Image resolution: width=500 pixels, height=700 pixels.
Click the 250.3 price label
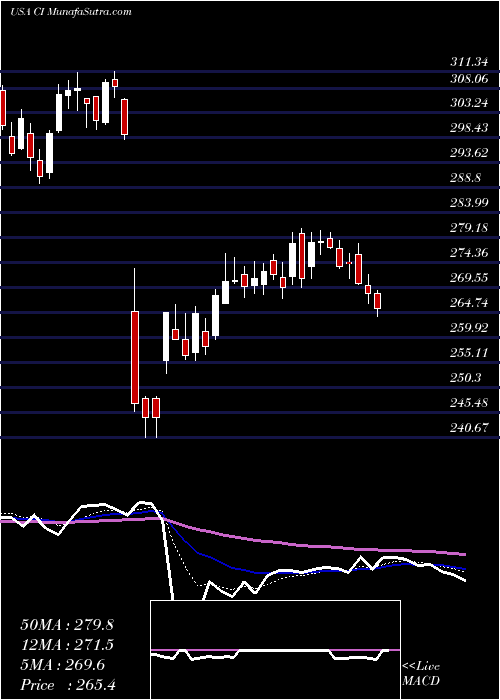465,378
